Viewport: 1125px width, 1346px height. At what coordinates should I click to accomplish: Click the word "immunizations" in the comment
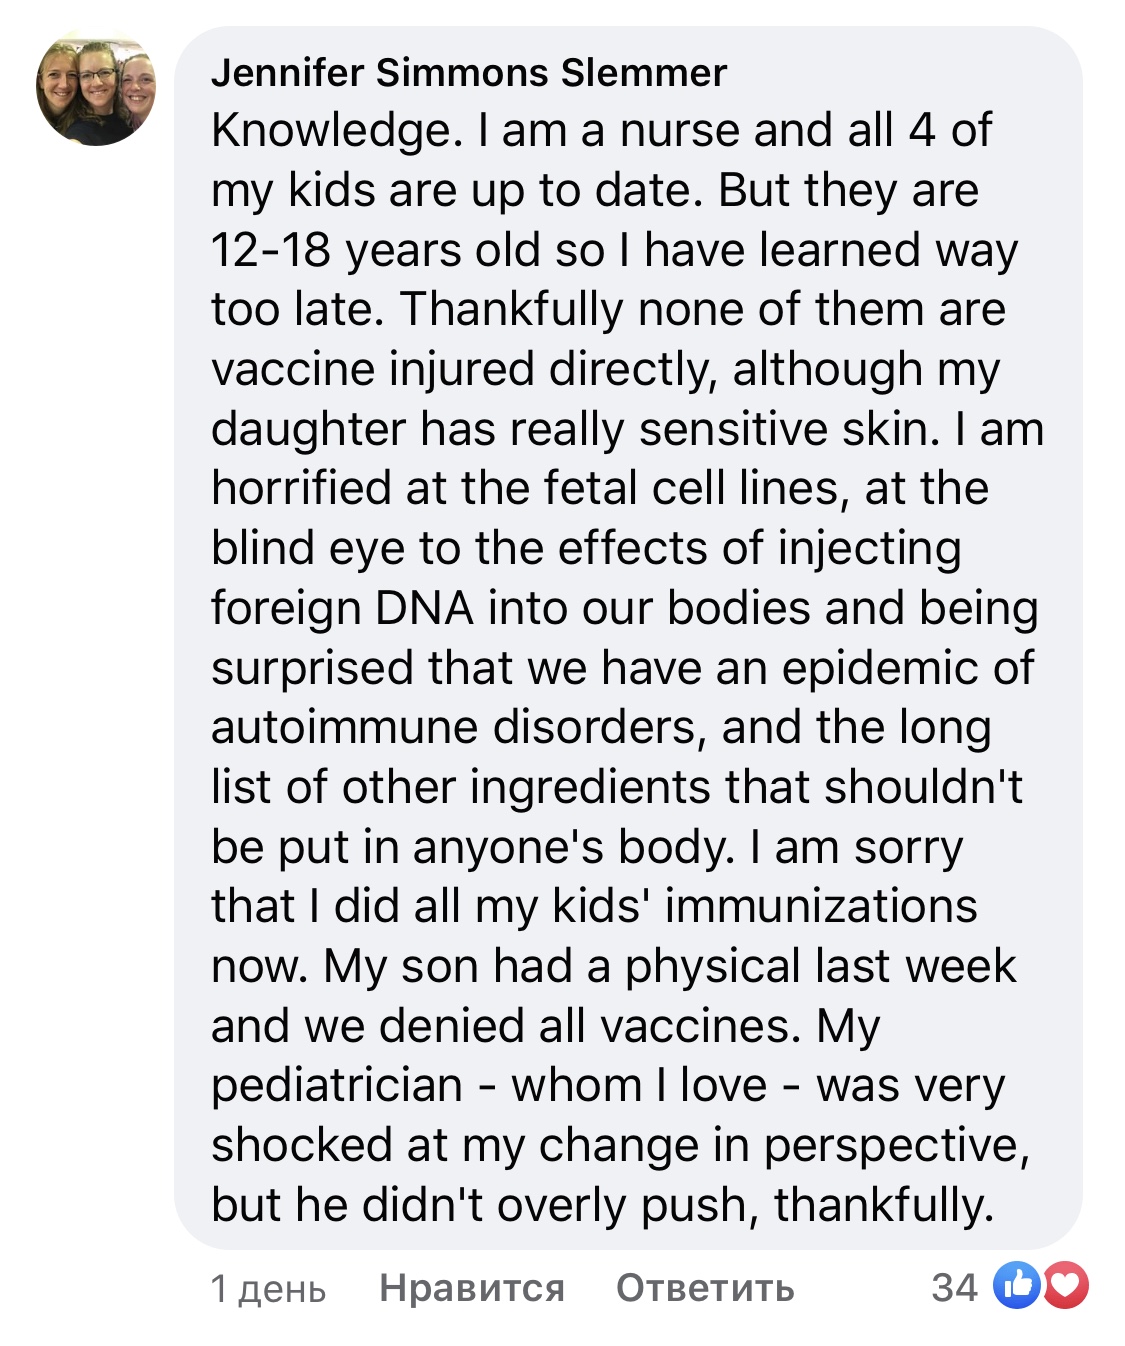coord(821,906)
